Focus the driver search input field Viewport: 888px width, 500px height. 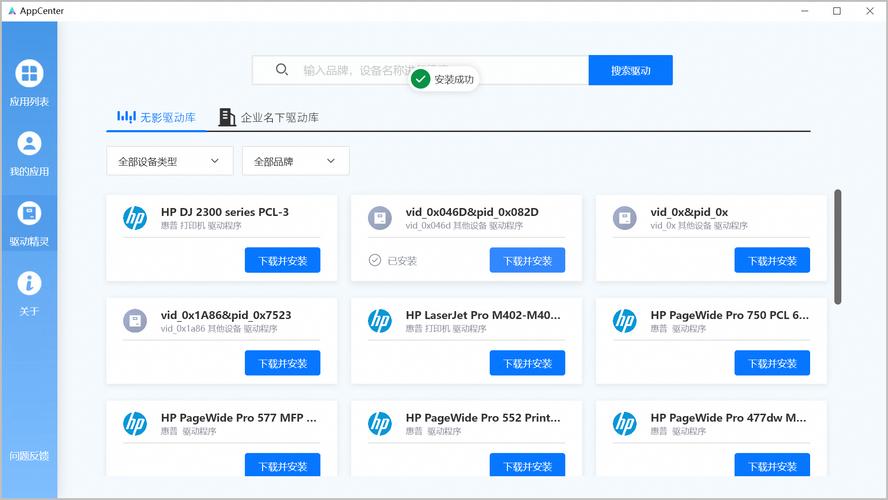(420, 70)
